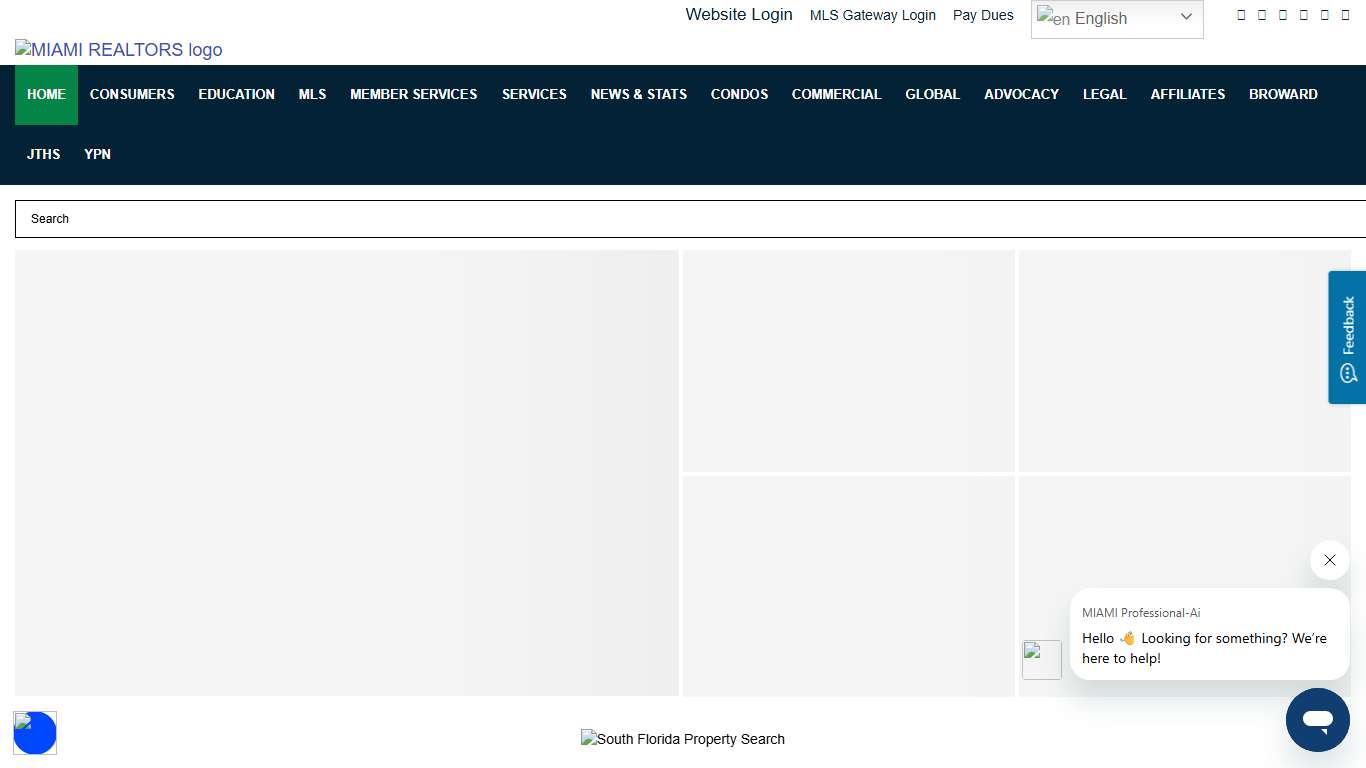Open the chat messenger bubble icon
Image resolution: width=1366 pixels, height=768 pixels.
point(1317,720)
